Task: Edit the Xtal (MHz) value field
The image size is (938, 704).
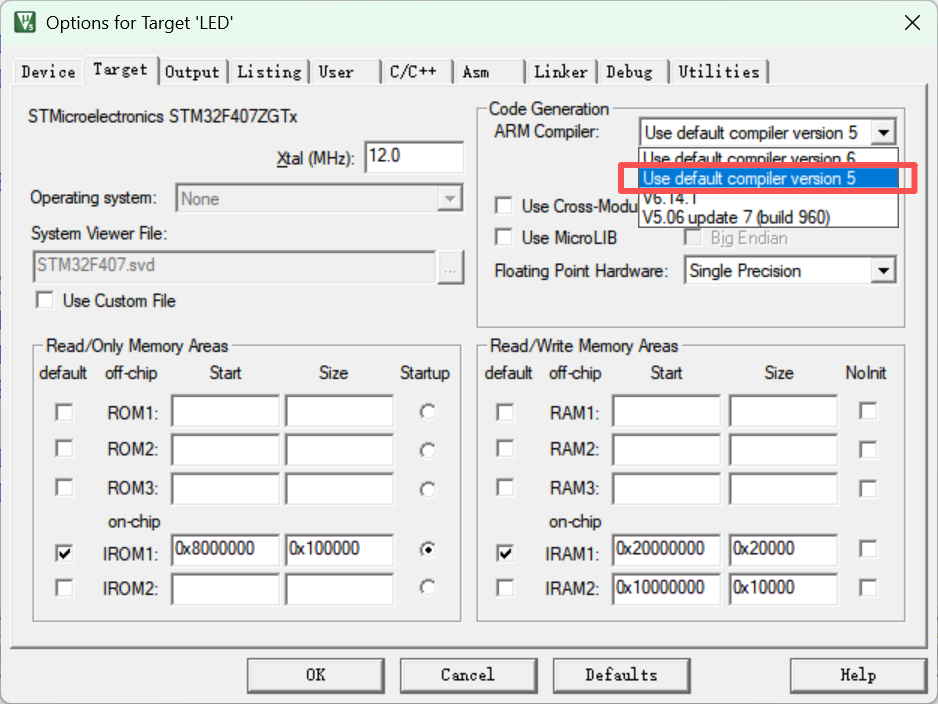Action: (414, 157)
